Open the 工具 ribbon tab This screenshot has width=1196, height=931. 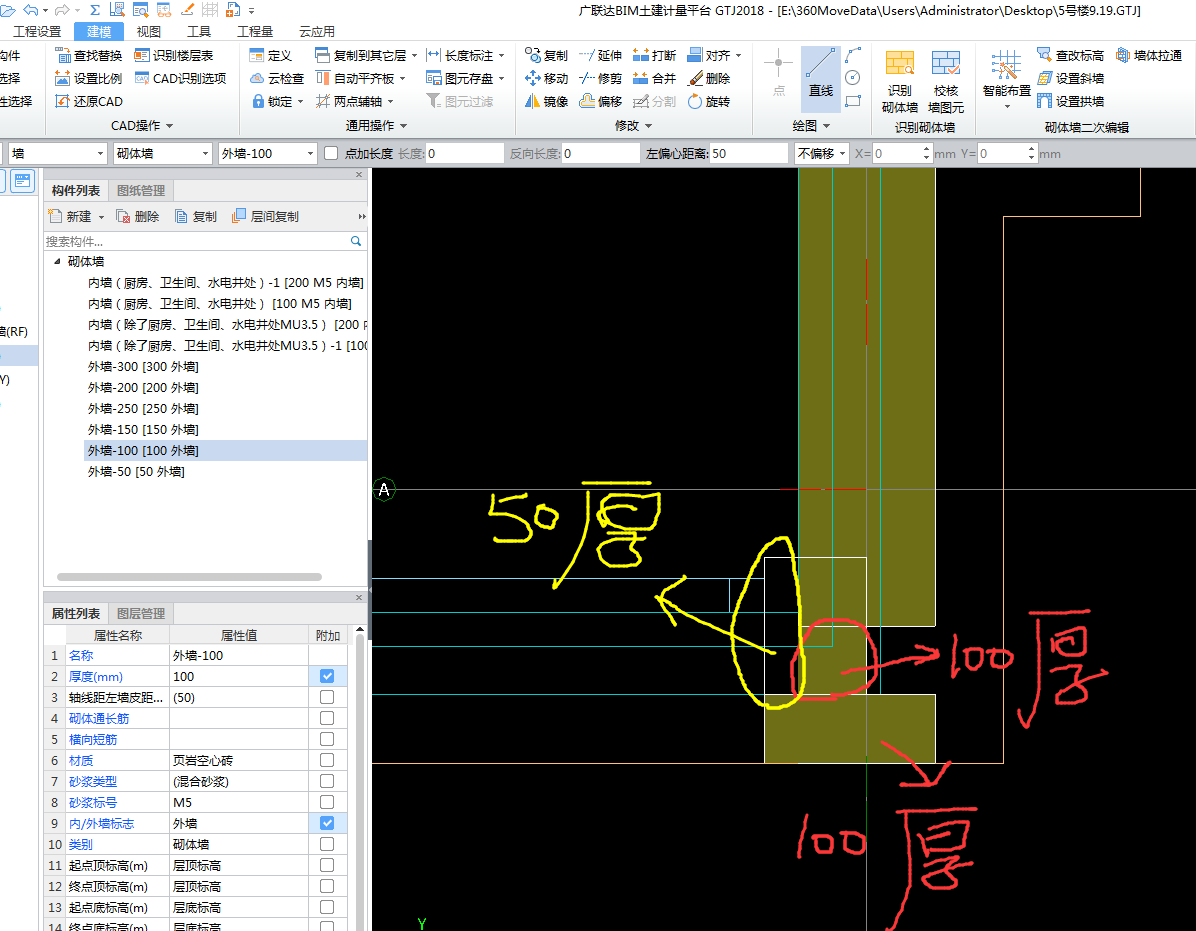[199, 31]
